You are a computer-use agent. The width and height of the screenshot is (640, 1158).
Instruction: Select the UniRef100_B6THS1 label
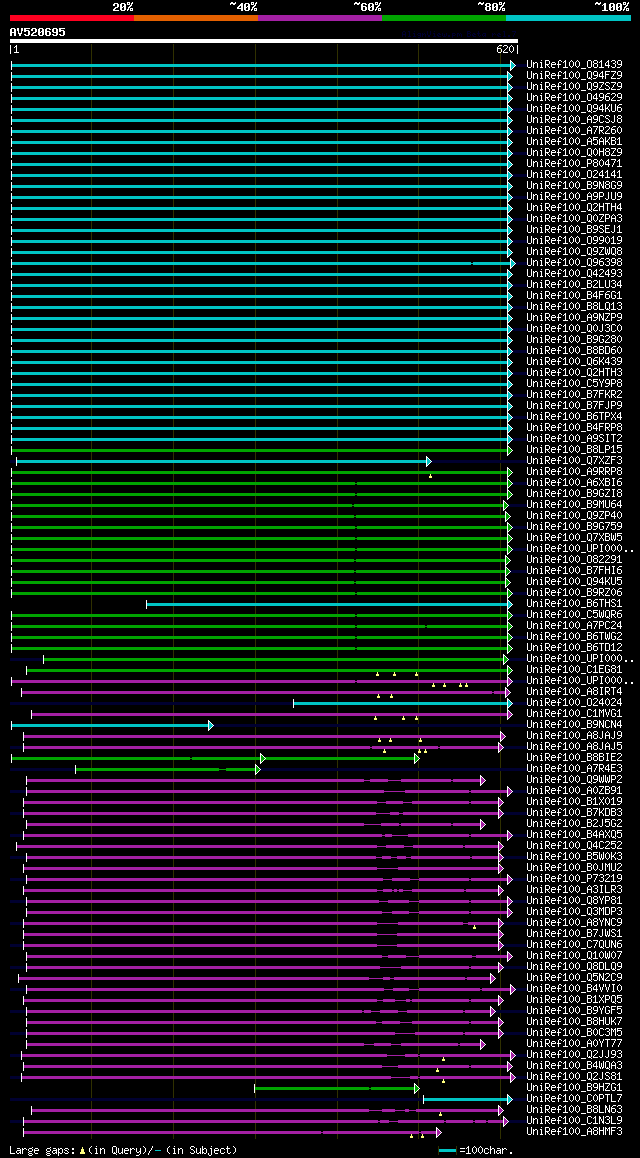pos(574,604)
